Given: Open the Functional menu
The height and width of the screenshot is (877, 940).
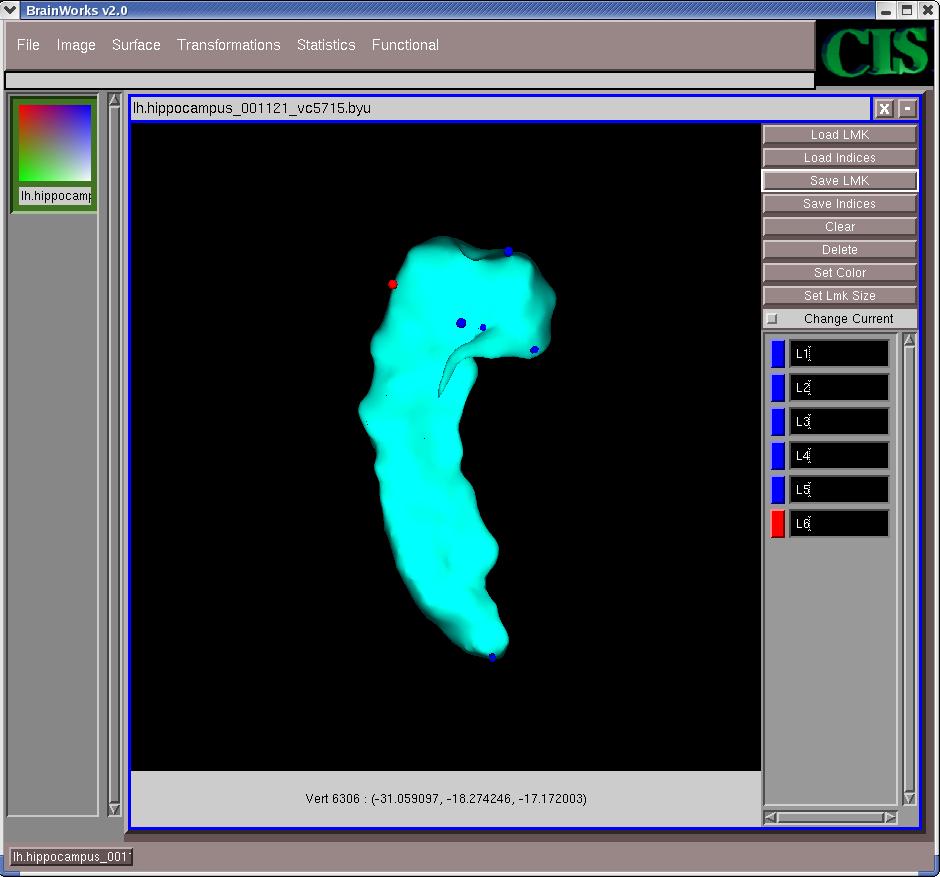Looking at the screenshot, I should 405,45.
